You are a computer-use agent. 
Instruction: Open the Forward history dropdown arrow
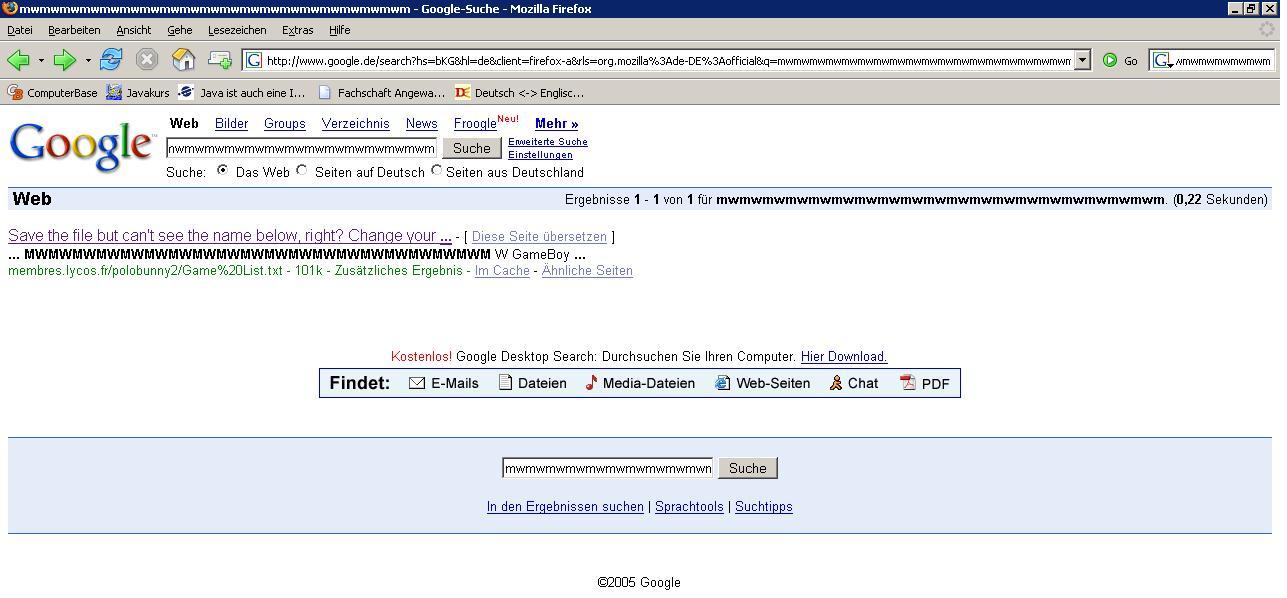[x=88, y=61]
